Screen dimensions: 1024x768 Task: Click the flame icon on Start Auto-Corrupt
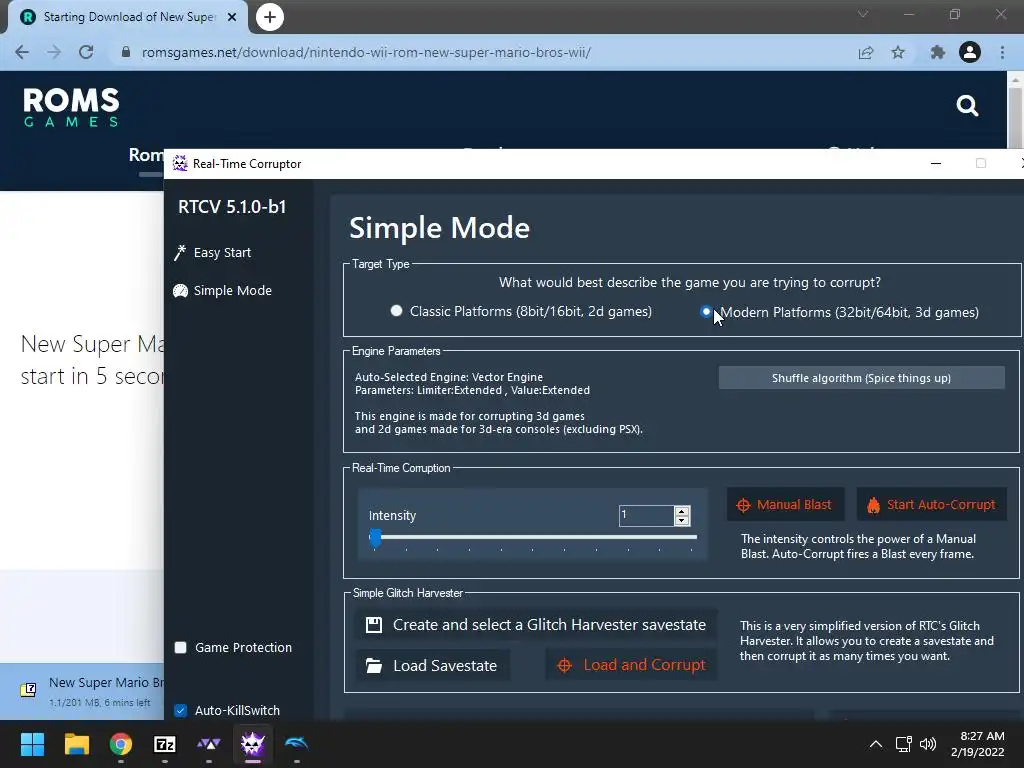tap(873, 505)
